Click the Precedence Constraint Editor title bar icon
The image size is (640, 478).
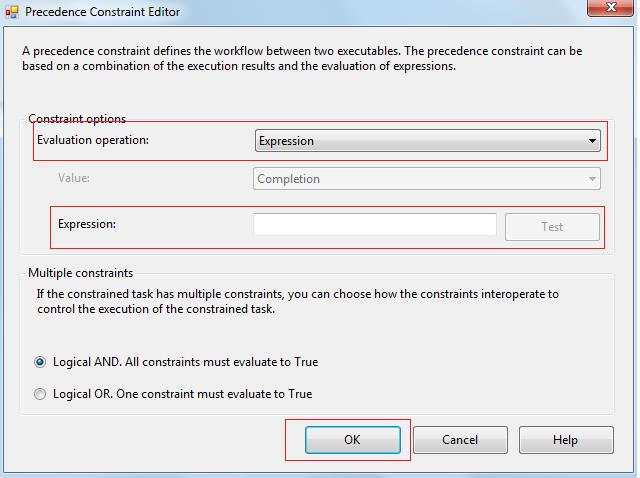[11, 12]
